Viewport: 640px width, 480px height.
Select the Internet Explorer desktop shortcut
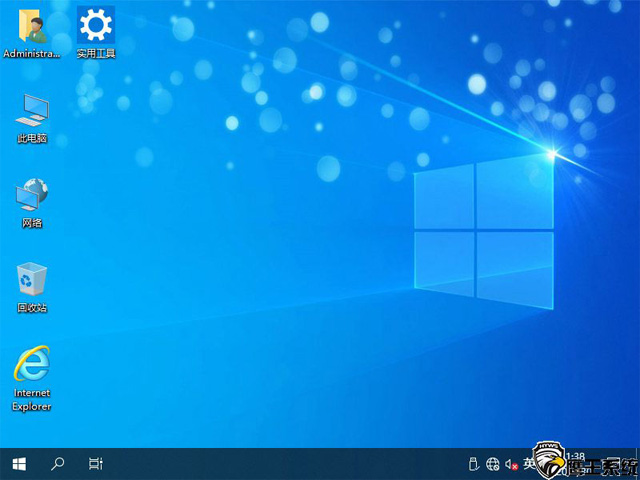pos(32,364)
